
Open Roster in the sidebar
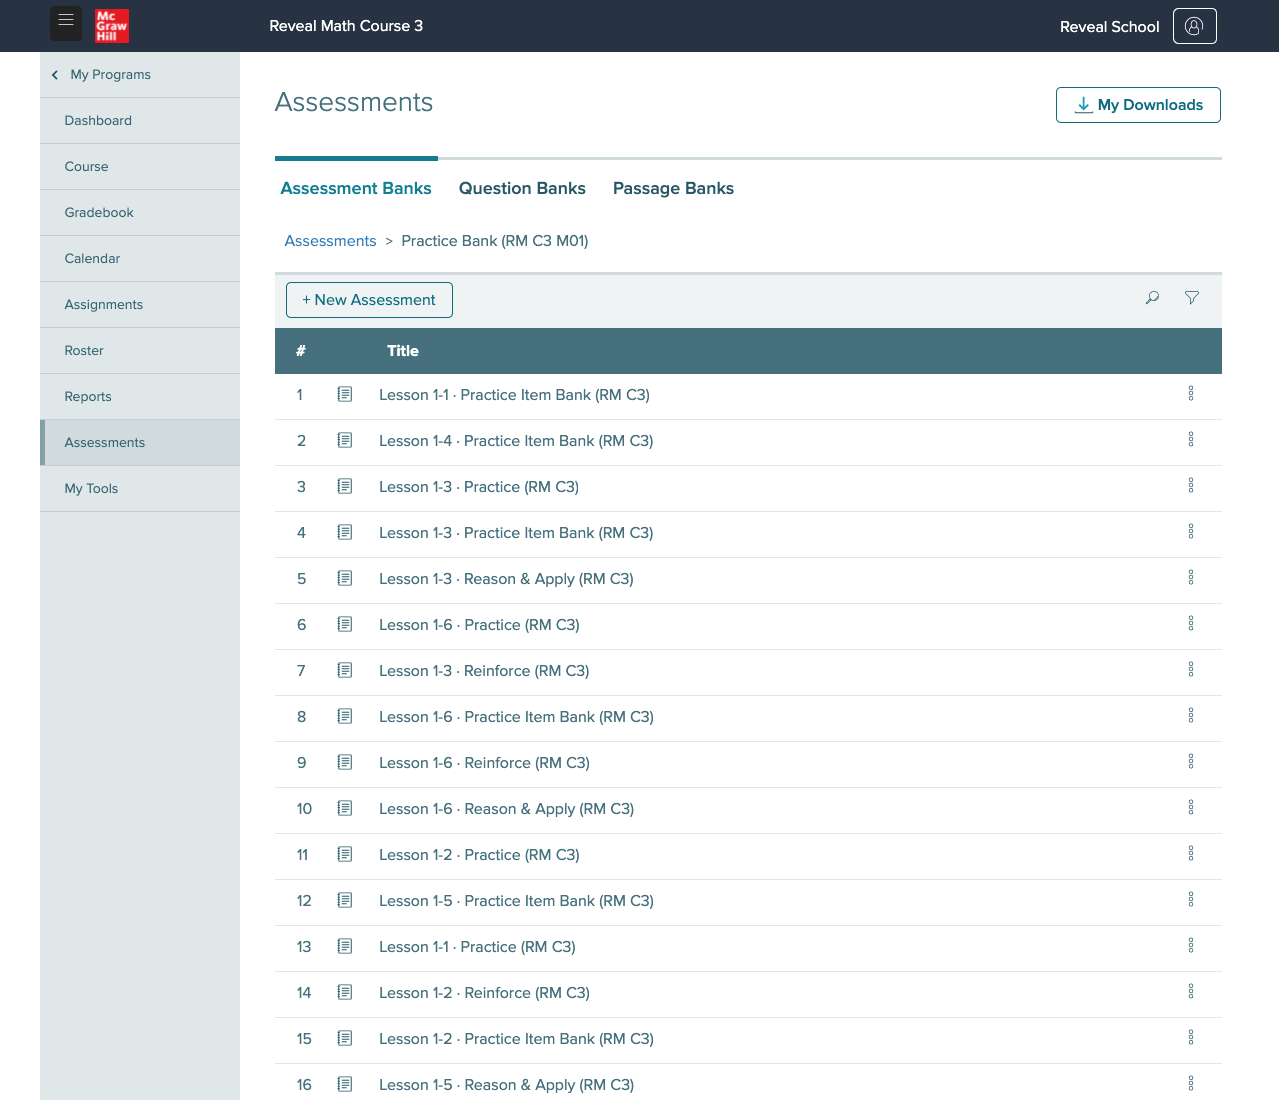pyautogui.click(x=140, y=351)
